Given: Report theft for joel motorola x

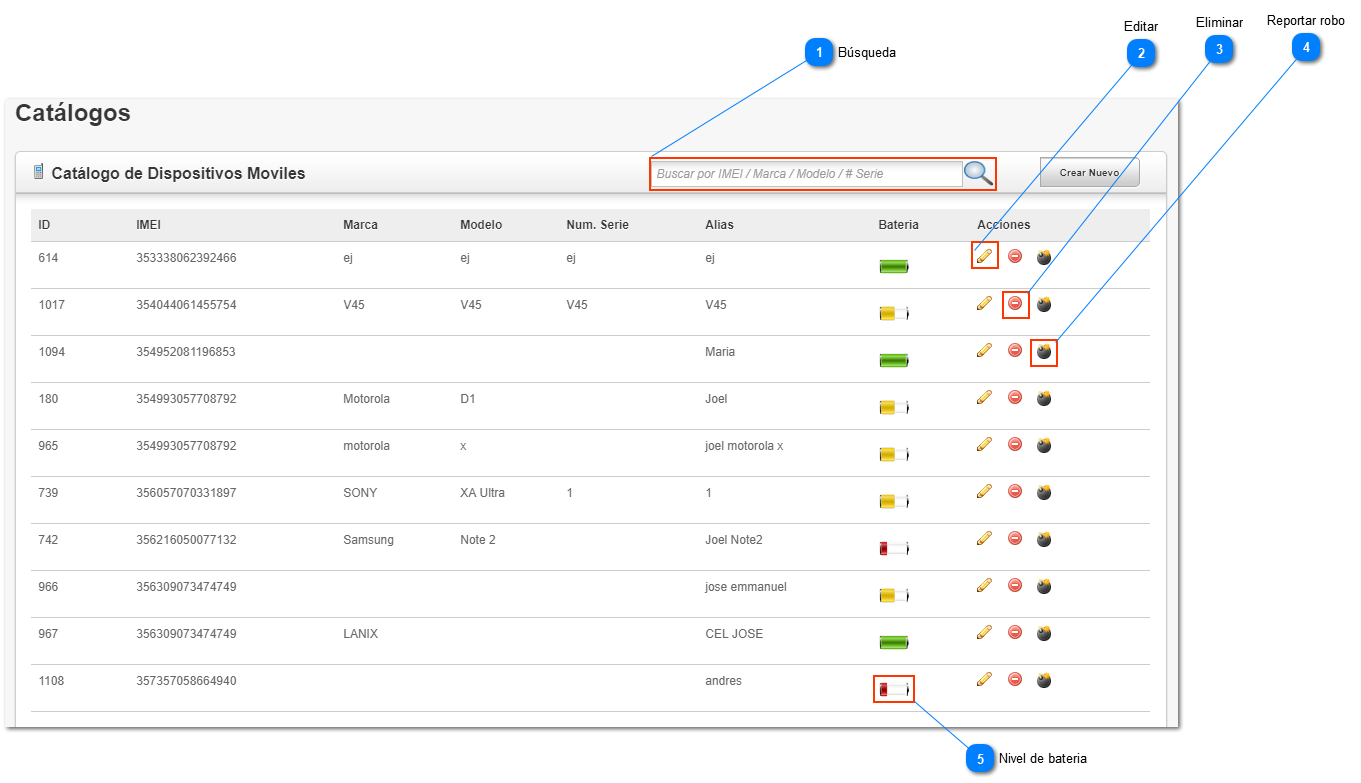Looking at the screenshot, I should tap(1044, 445).
